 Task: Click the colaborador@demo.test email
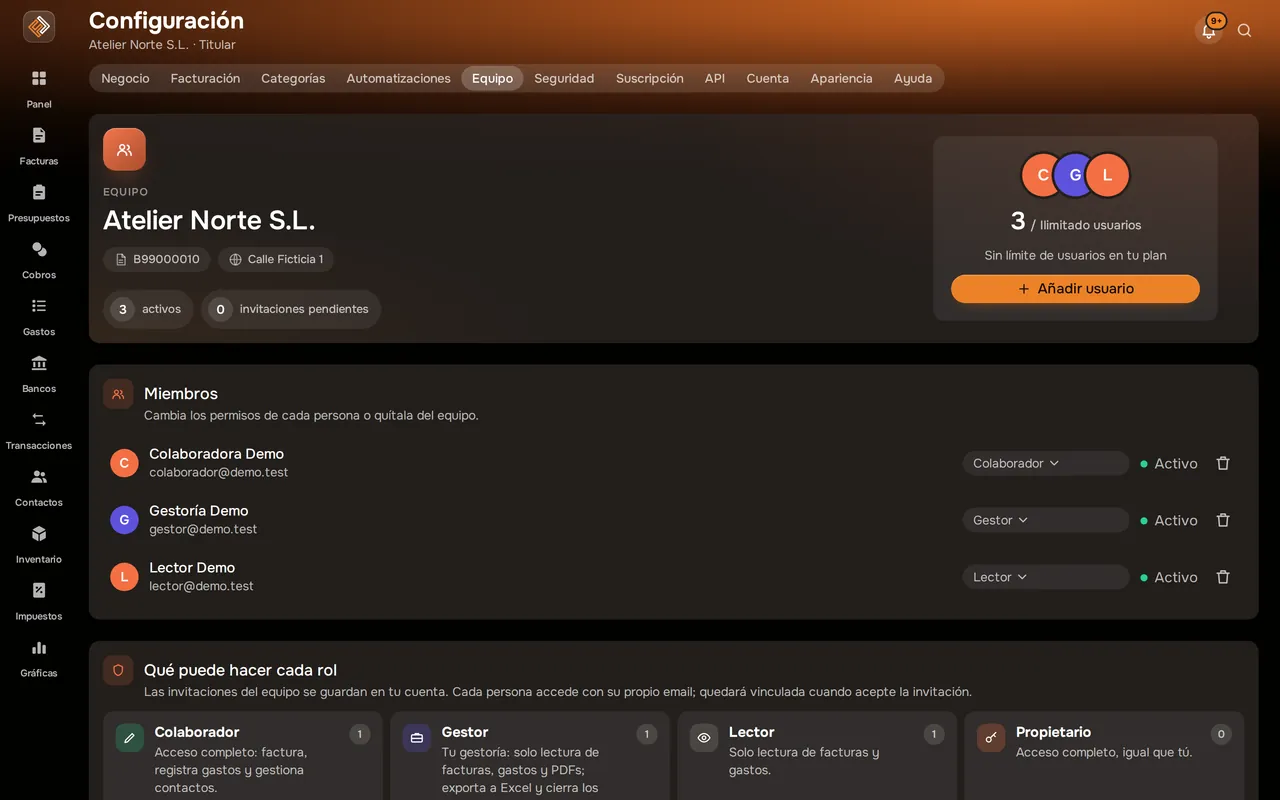point(219,472)
